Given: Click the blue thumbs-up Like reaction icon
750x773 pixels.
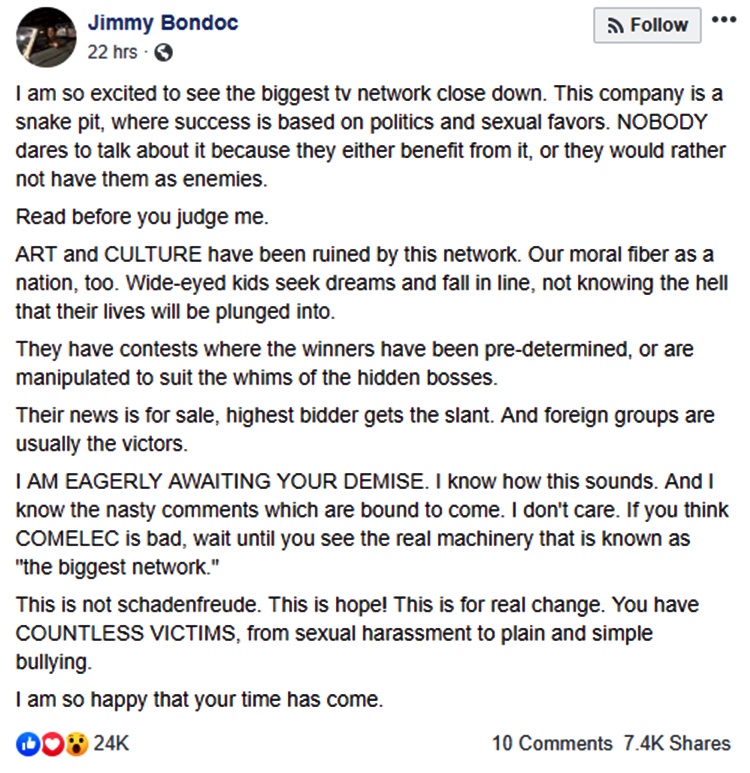Looking at the screenshot, I should click(x=28, y=743).
